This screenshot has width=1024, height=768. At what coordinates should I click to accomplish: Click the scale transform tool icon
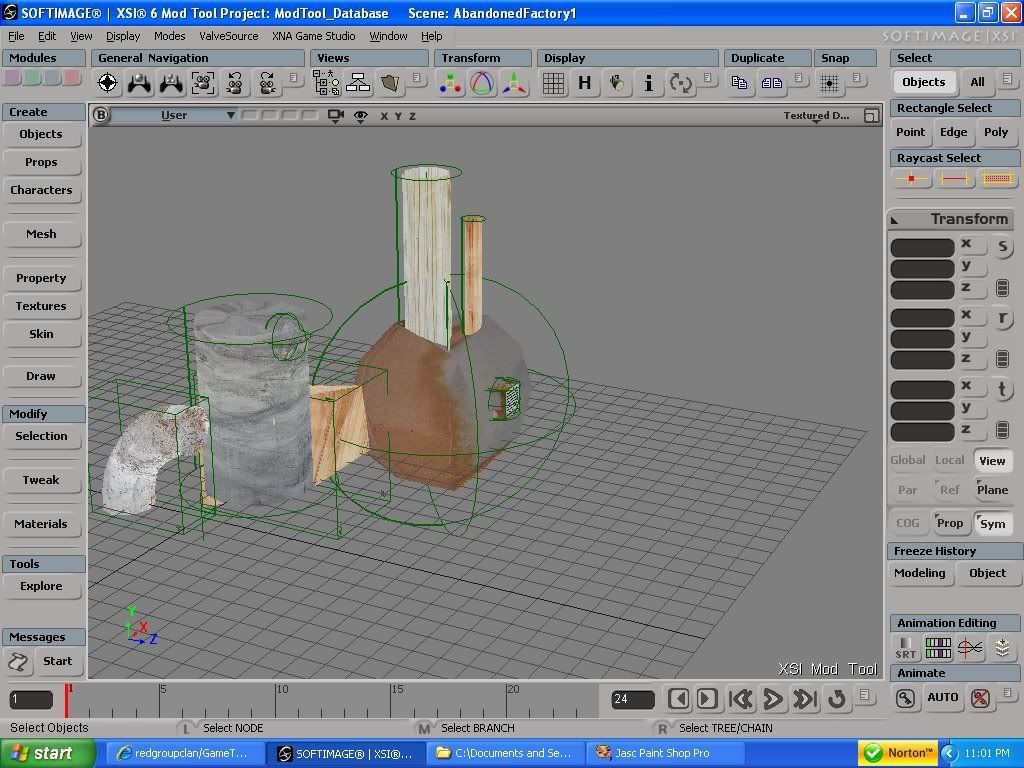coord(450,83)
